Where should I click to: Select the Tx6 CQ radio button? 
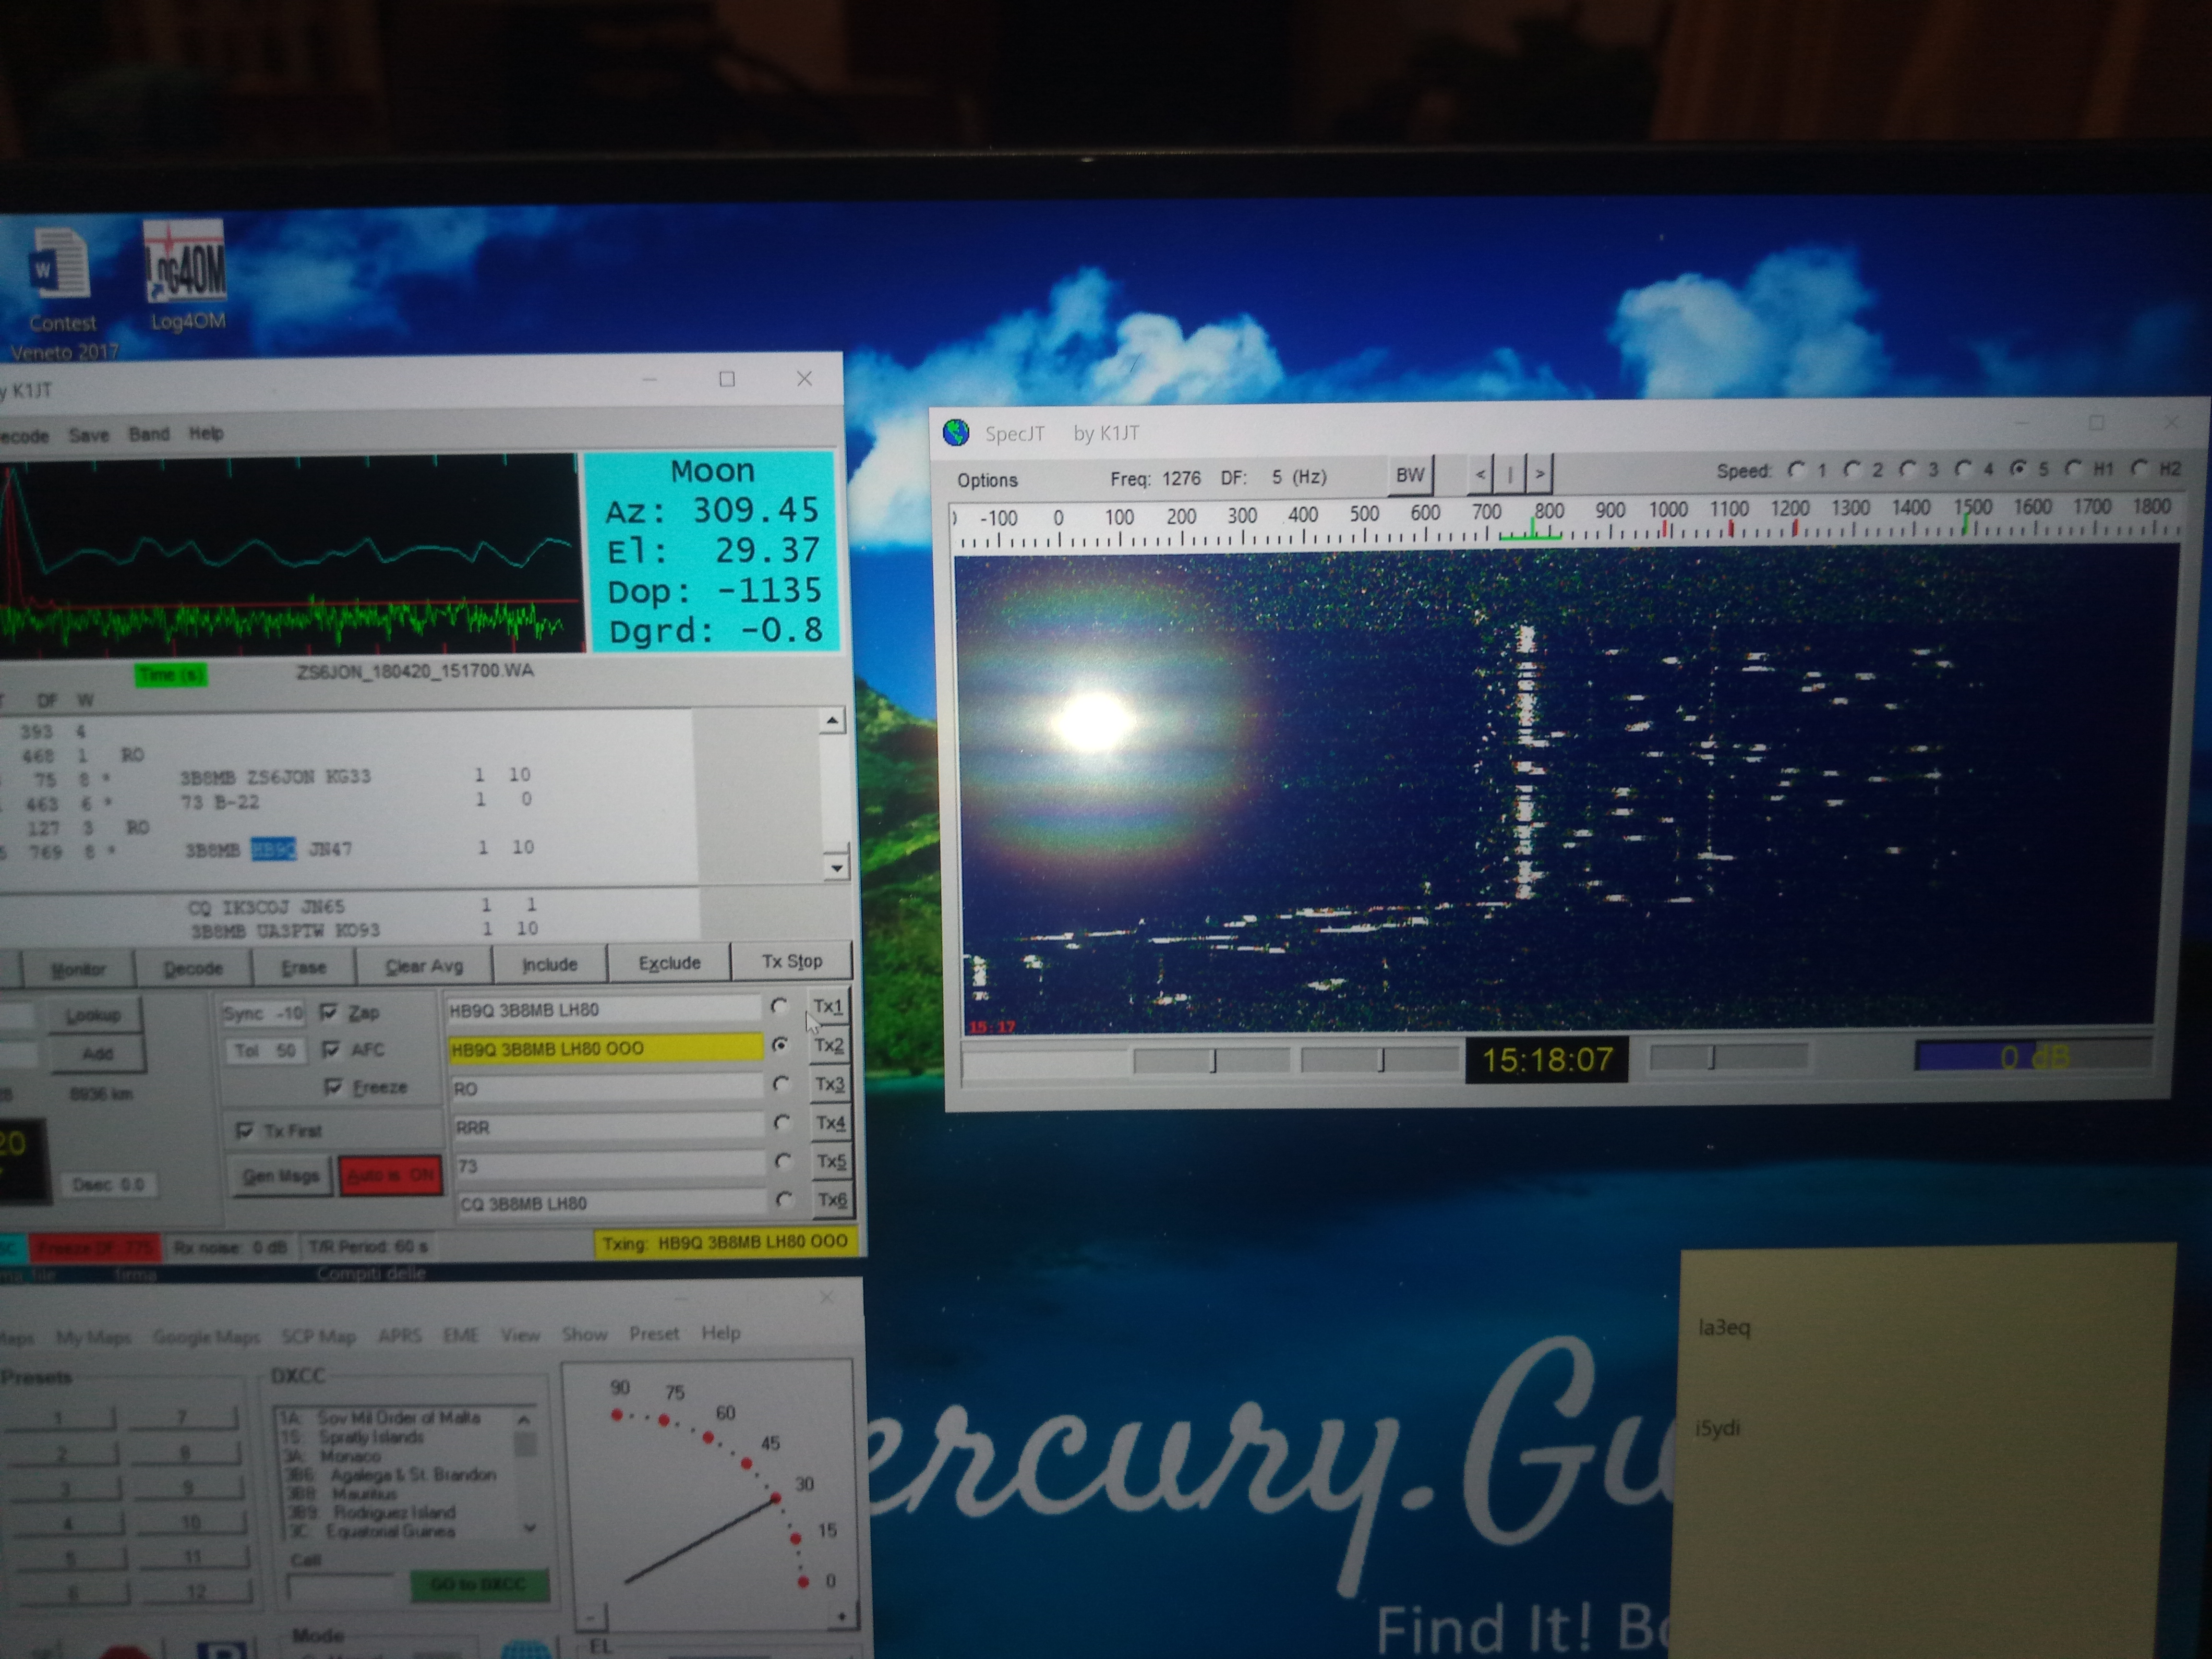click(784, 1199)
